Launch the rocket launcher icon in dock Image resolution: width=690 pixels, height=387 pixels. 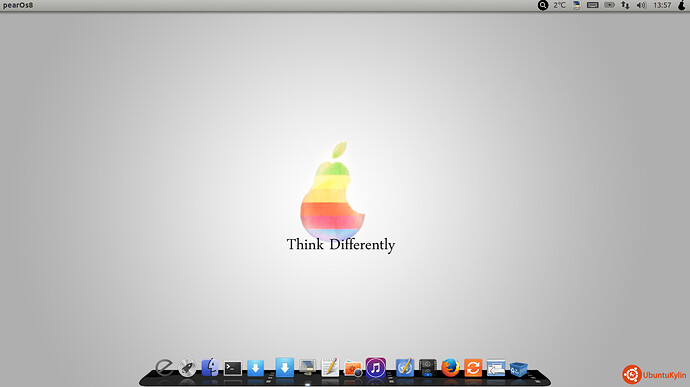[x=187, y=368]
